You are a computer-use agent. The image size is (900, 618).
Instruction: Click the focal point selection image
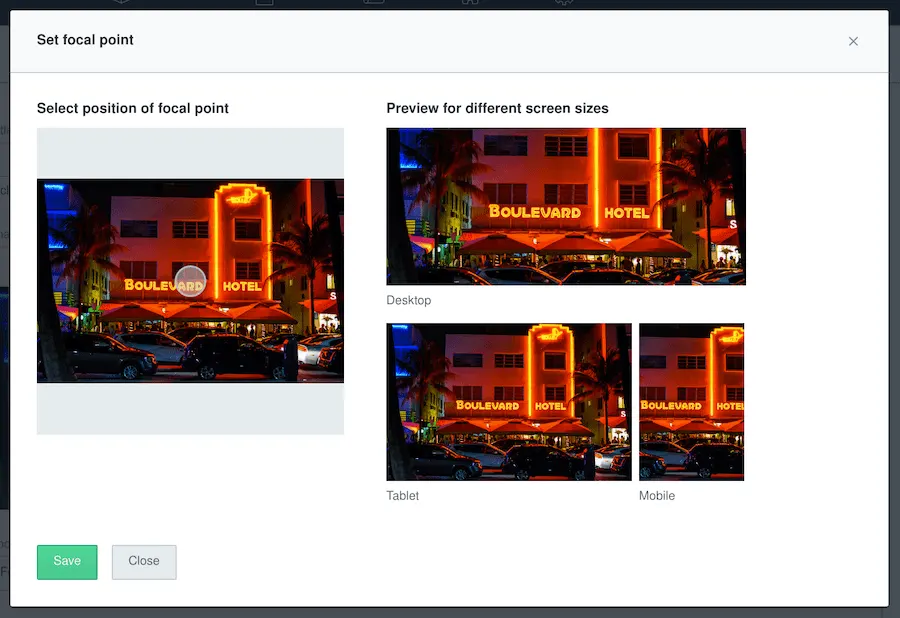(x=191, y=281)
